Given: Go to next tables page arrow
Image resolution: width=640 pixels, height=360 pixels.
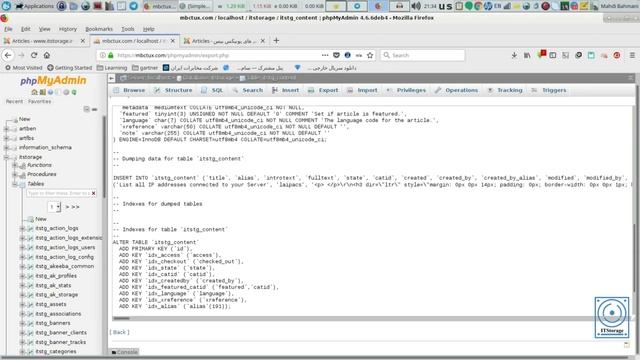Looking at the screenshot, I should tap(68, 207).
